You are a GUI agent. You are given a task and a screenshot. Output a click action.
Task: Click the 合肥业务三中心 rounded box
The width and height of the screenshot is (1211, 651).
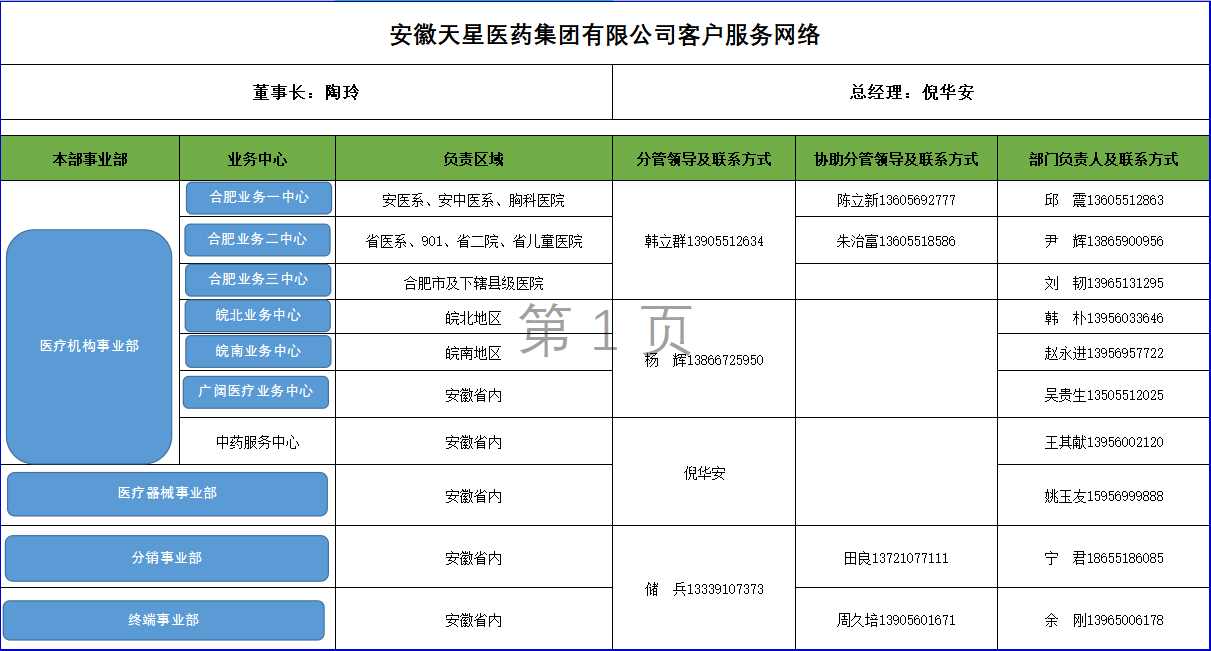coord(258,280)
